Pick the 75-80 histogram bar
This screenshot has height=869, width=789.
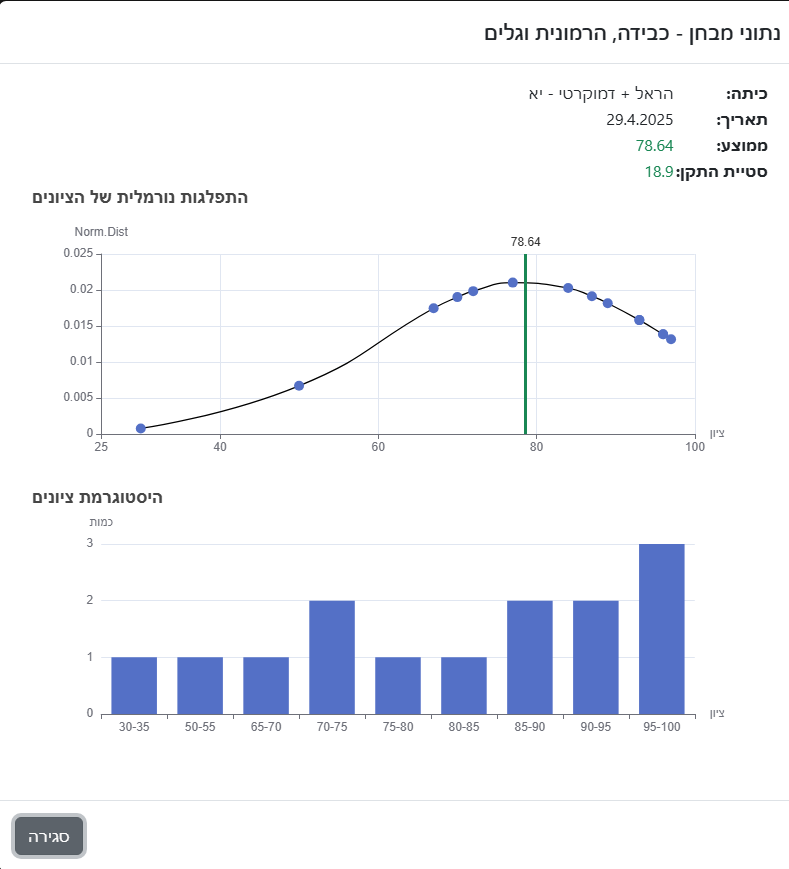point(398,685)
